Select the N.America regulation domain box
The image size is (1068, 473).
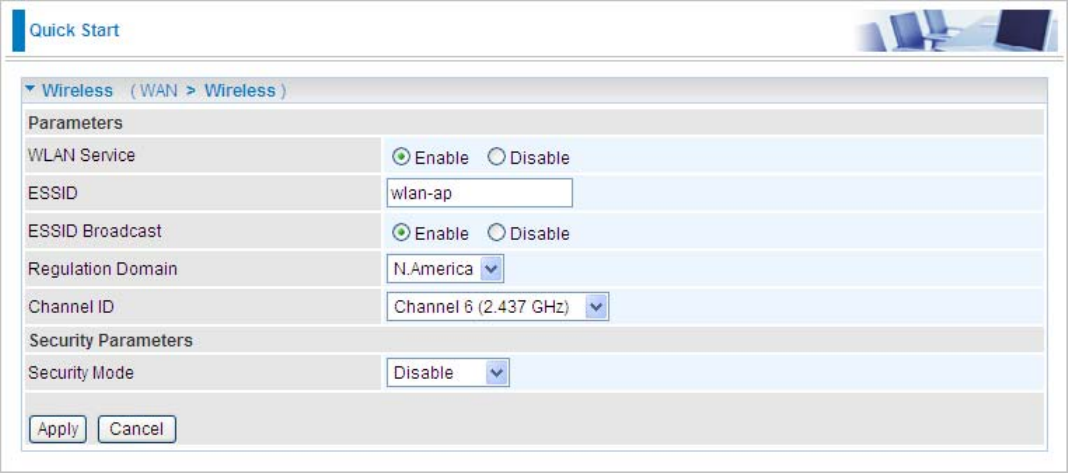[445, 269]
